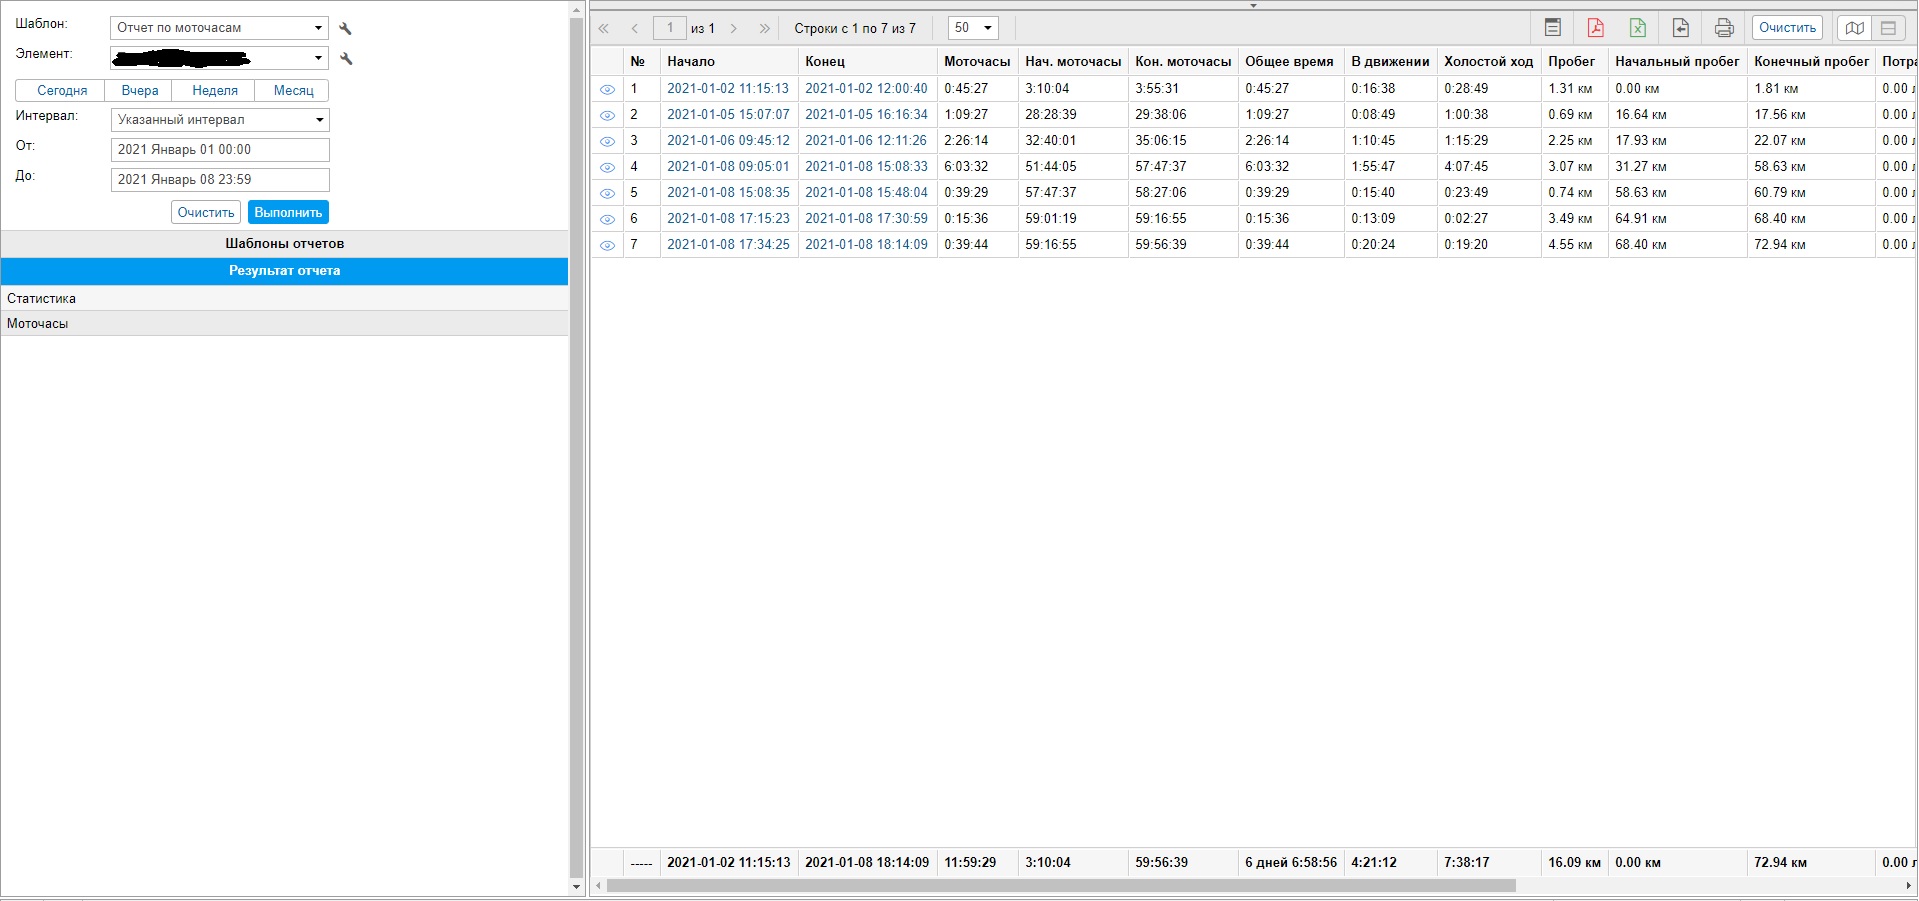Click the От date input field
This screenshot has height=901, width=1919.
click(x=219, y=150)
